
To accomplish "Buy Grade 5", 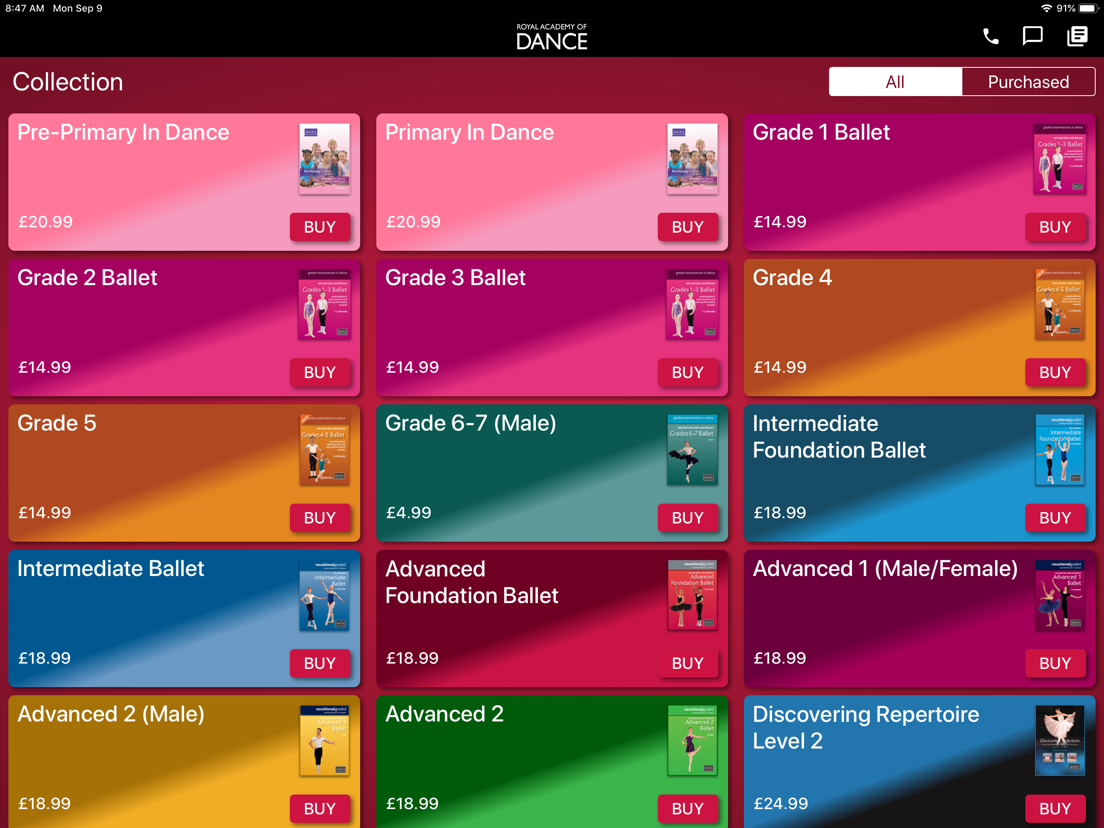I will click(320, 518).
